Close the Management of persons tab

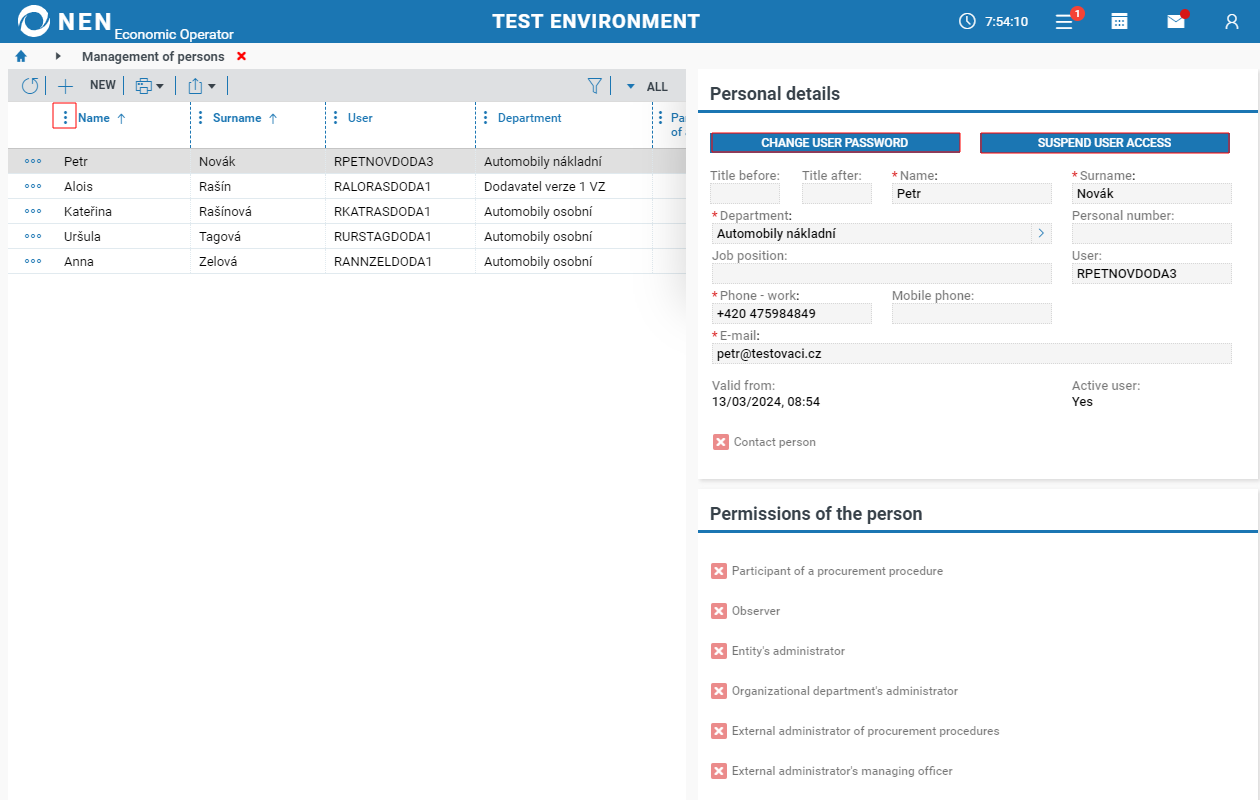pos(241,57)
